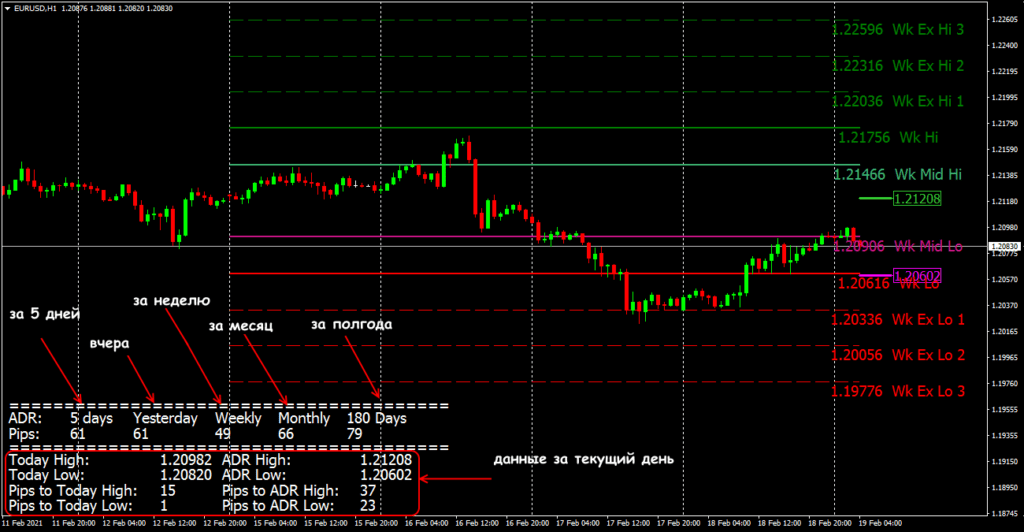
Task: Click the Wk Ex Lo 2 level label
Action: click(897, 355)
